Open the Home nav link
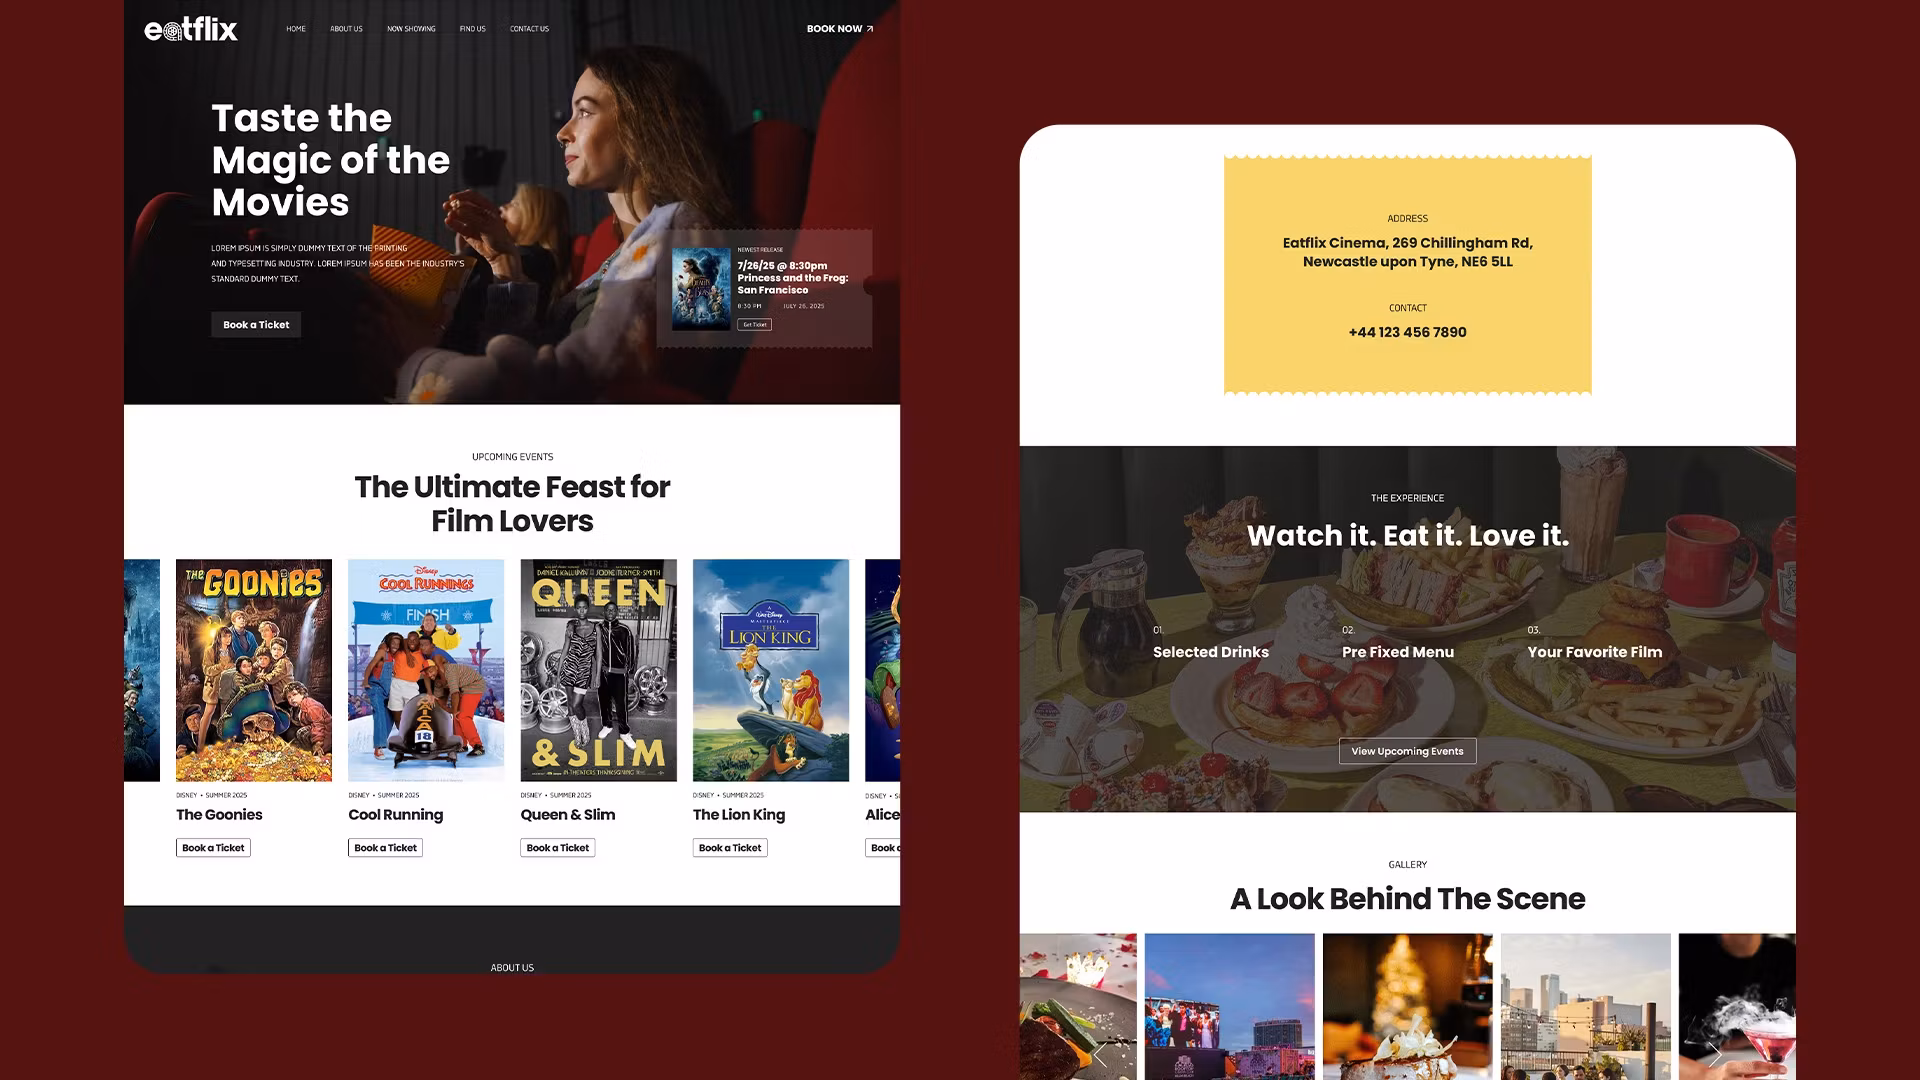The width and height of the screenshot is (1920, 1080). pyautogui.click(x=296, y=29)
